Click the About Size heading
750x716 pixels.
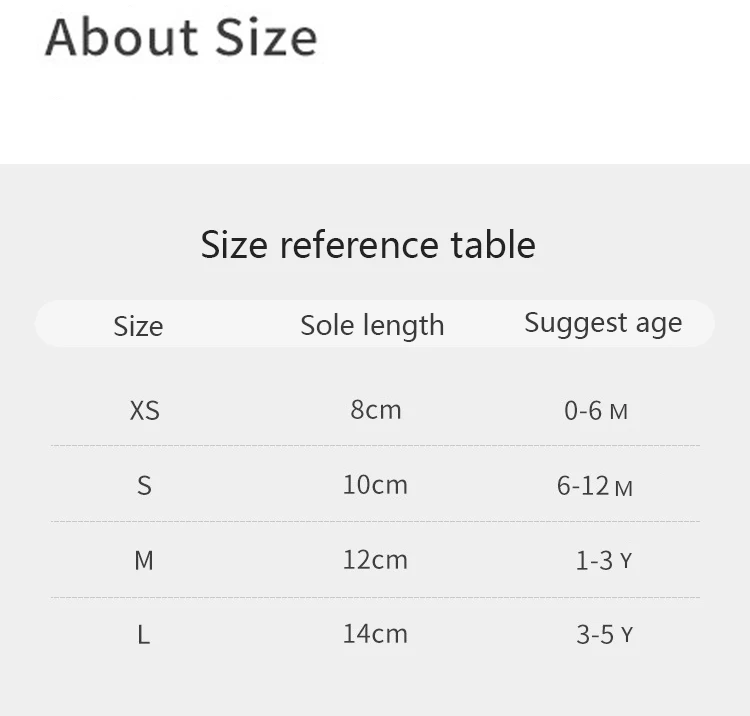tap(181, 37)
